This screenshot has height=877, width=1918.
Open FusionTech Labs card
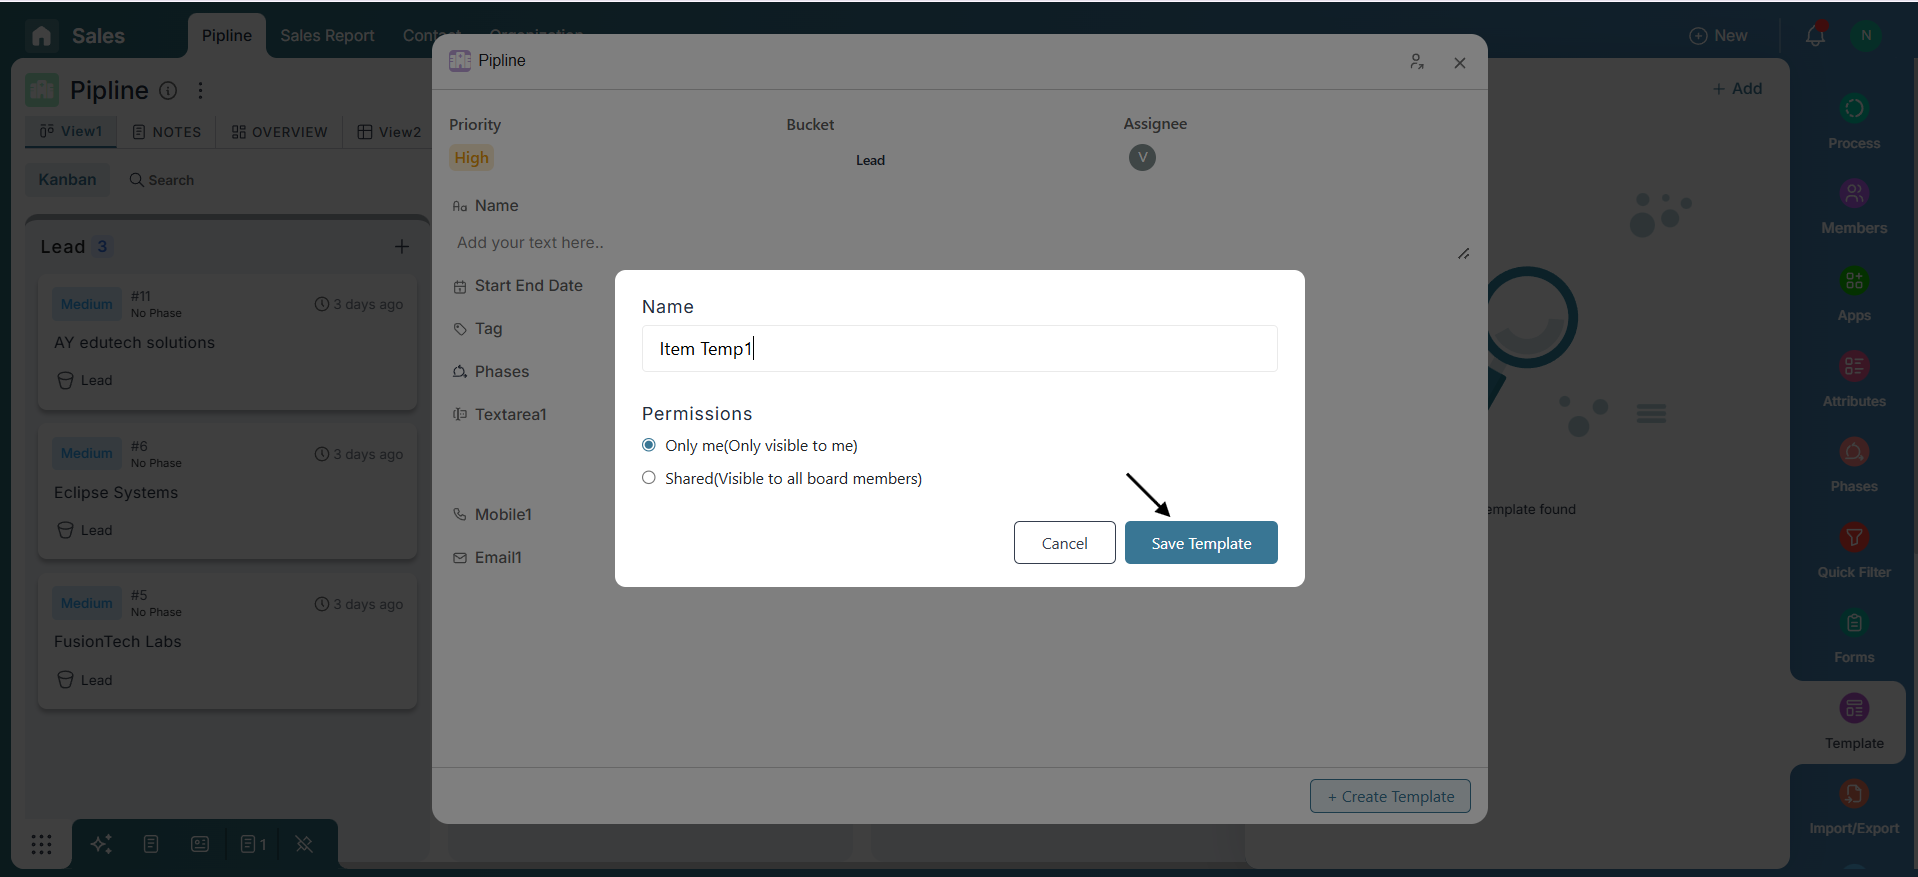pyautogui.click(x=227, y=641)
